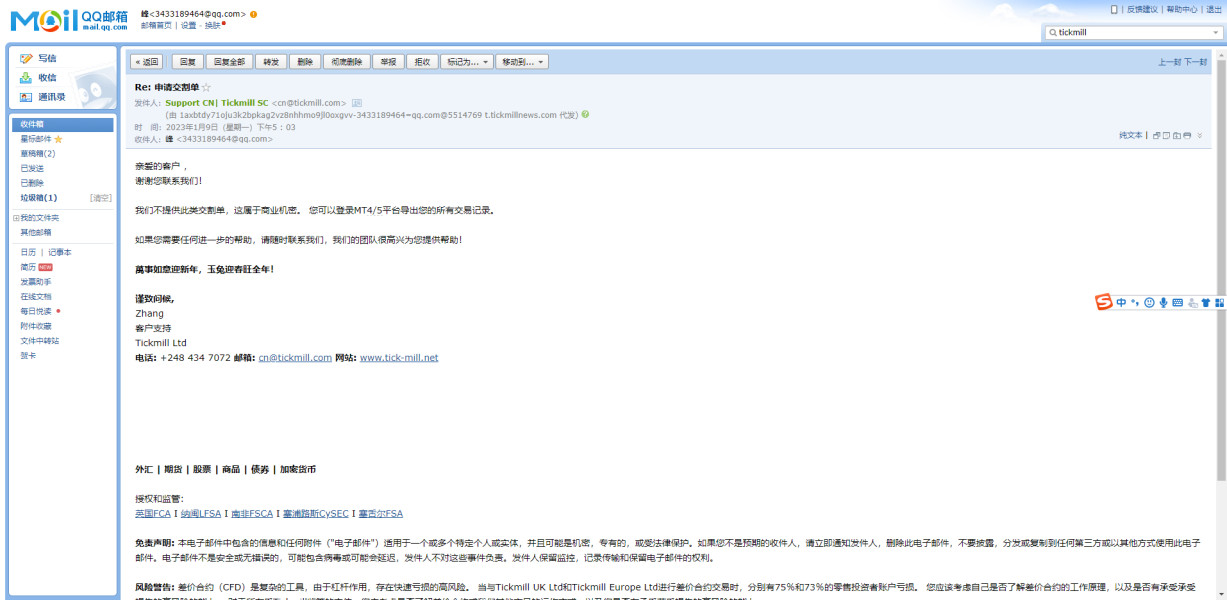
Task: Click the cn@tickmill.com email link
Action: coord(295,357)
